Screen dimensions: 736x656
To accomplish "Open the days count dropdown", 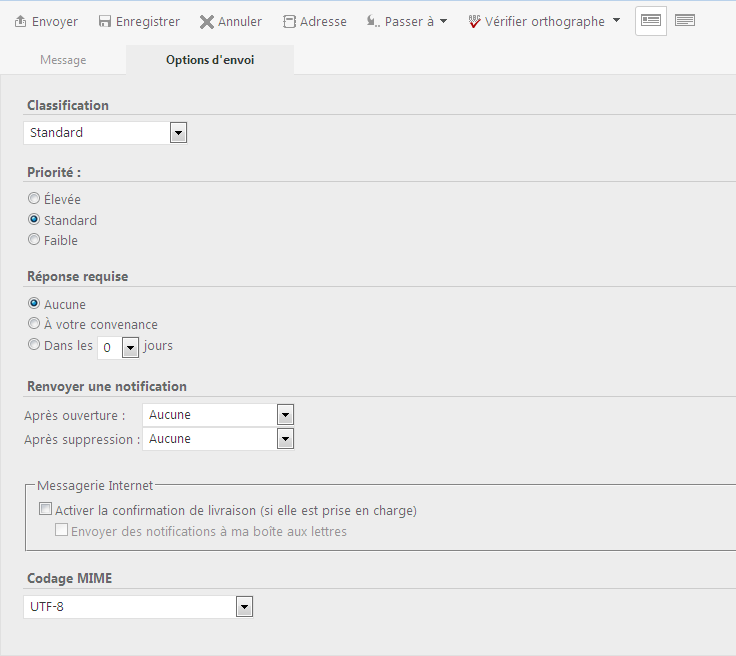I will (x=130, y=348).
